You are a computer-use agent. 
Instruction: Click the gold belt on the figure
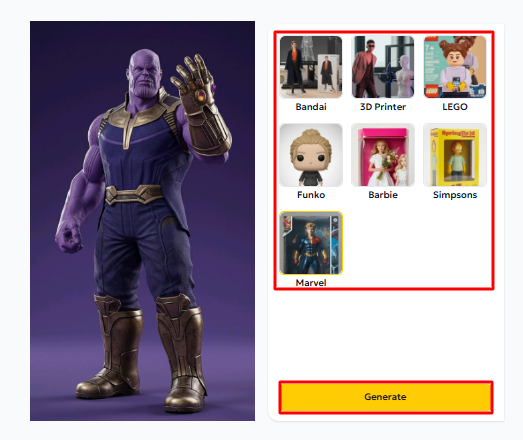134,194
